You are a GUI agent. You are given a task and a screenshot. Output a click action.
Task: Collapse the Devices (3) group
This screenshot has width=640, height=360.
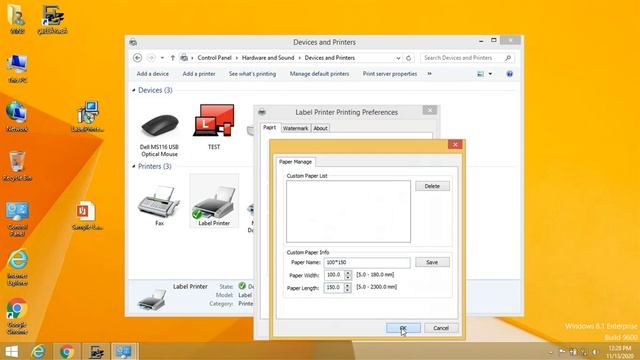click(134, 90)
